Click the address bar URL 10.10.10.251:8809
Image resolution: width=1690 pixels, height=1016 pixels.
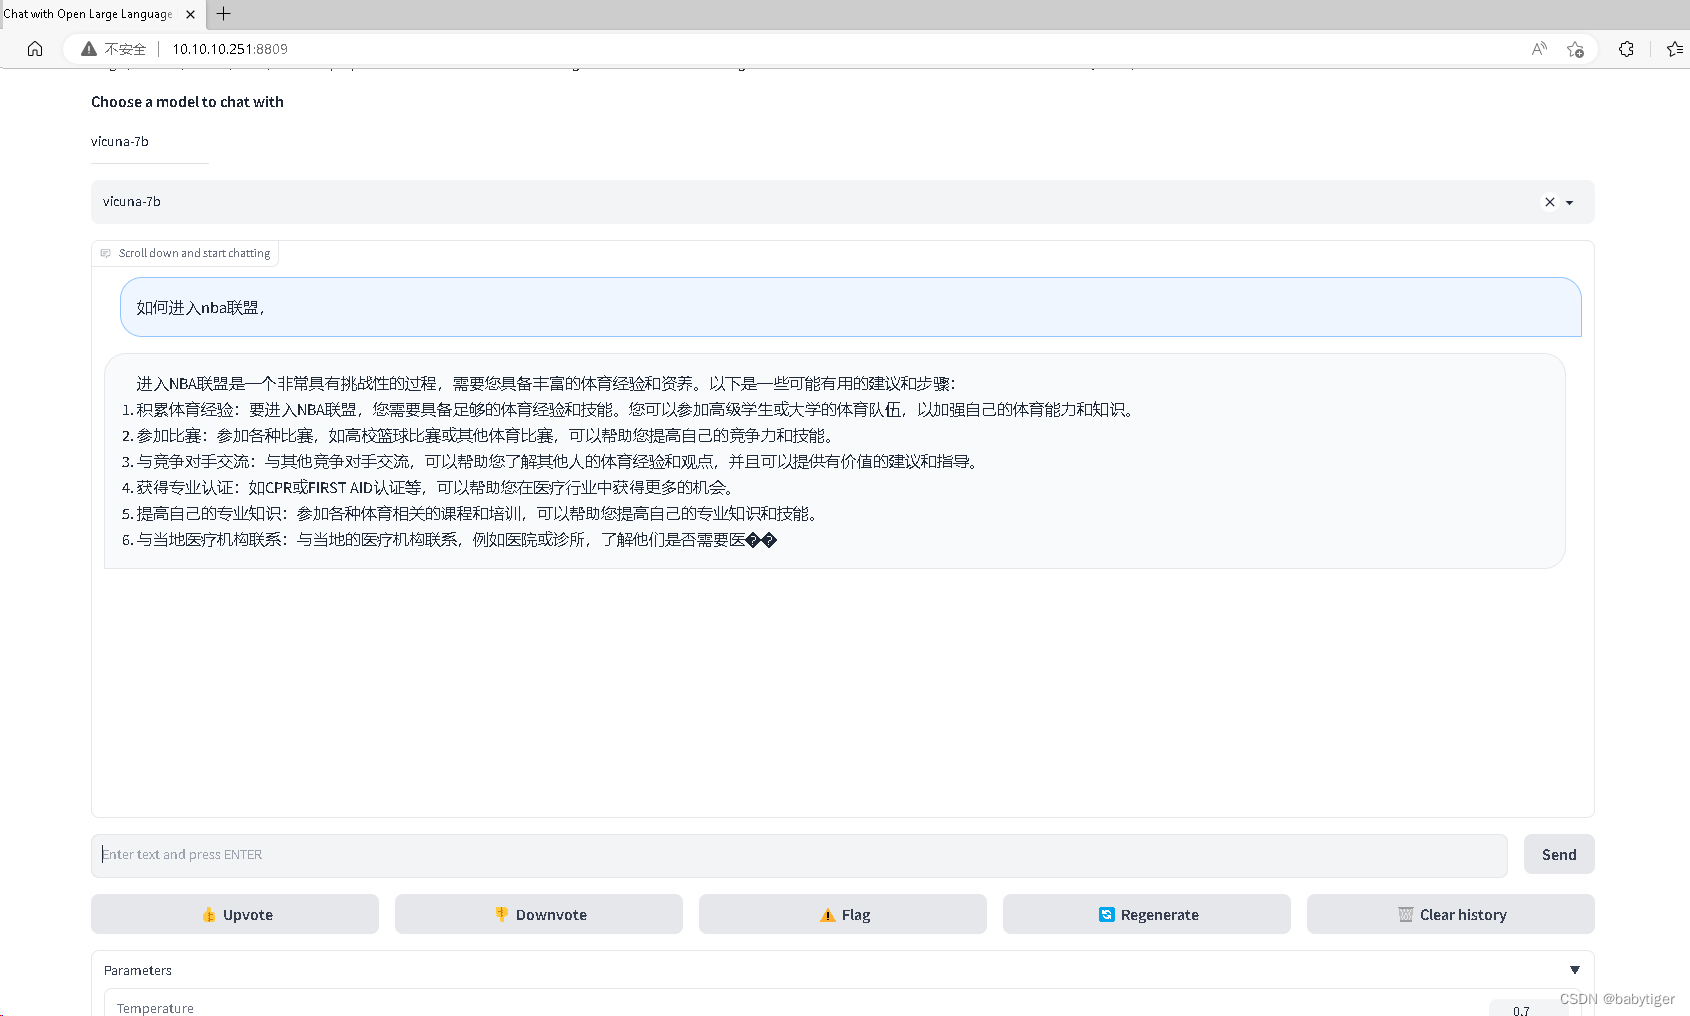(x=230, y=49)
